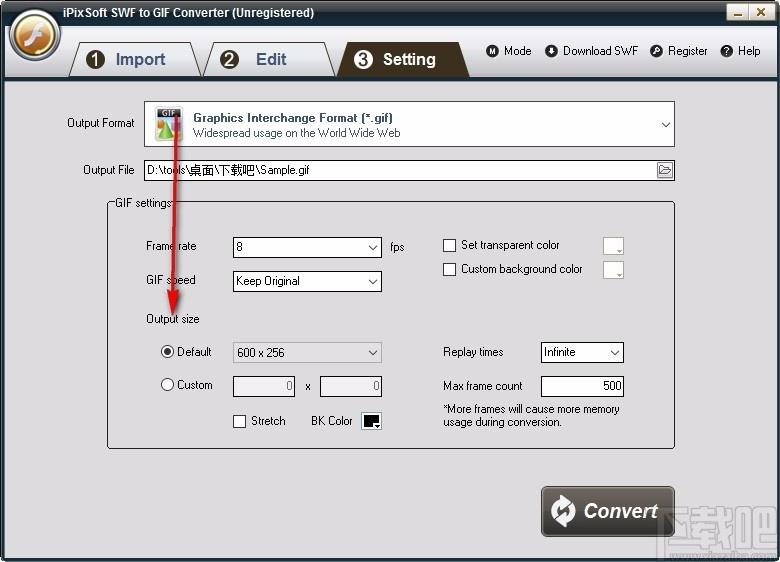Image resolution: width=780 pixels, height=562 pixels.
Task: Expand the Output Format dropdown
Action: pyautogui.click(x=409, y=124)
